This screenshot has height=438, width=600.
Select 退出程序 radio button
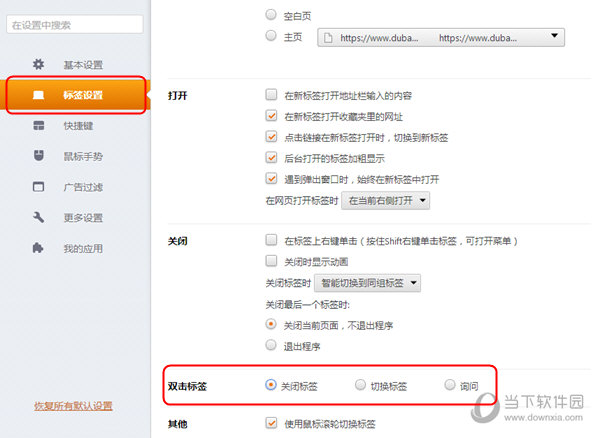point(271,345)
